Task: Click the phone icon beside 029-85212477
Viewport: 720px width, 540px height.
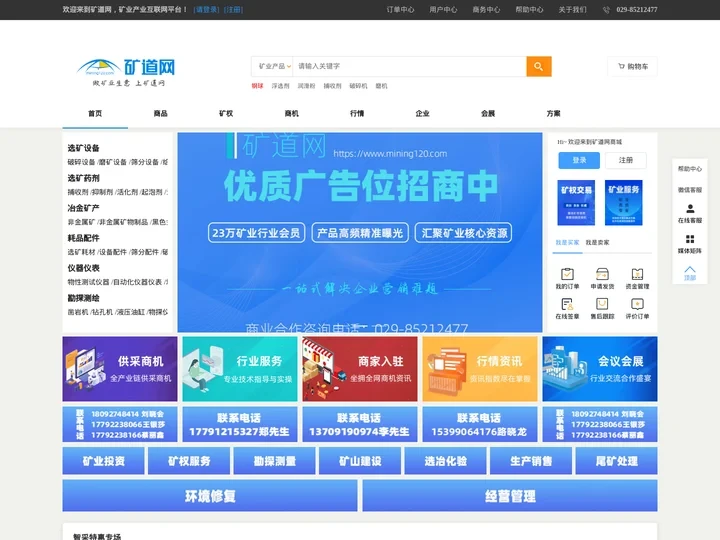Action: pos(606,10)
